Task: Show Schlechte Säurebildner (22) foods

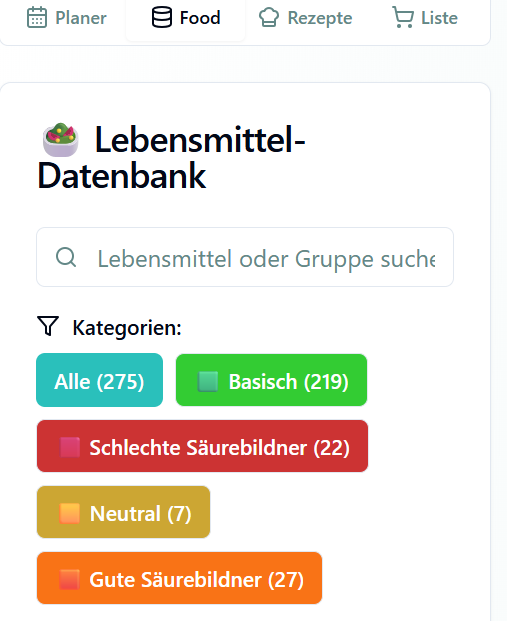Action: 202,446
